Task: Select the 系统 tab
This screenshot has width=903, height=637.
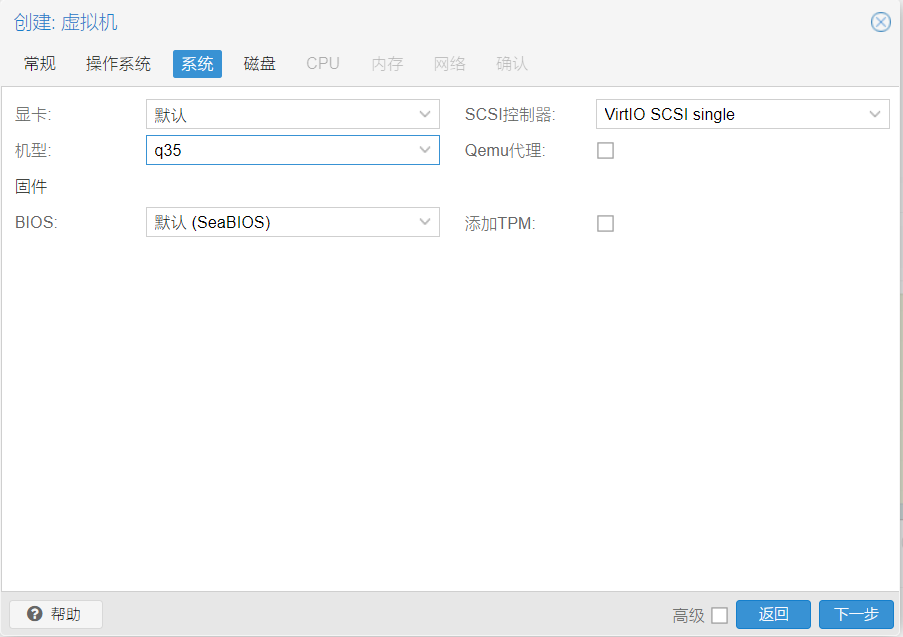Action: 197,64
